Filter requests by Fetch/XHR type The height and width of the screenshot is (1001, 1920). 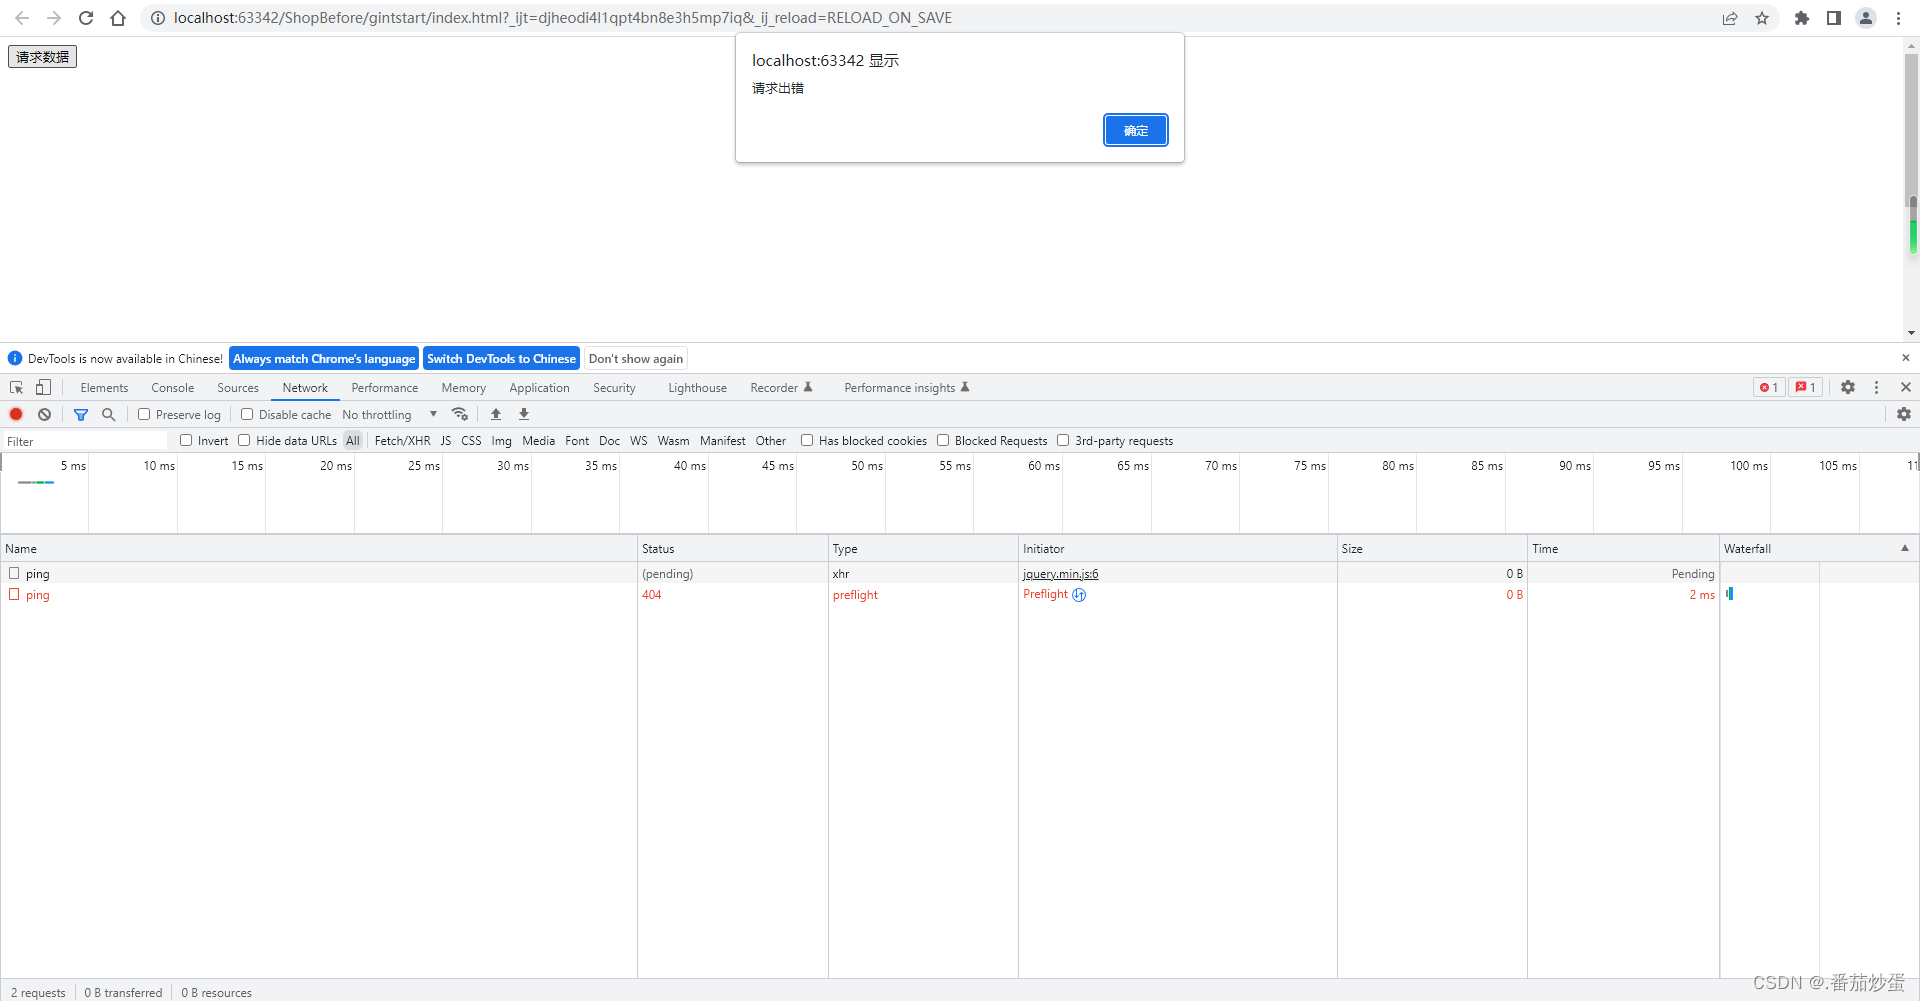pos(402,440)
